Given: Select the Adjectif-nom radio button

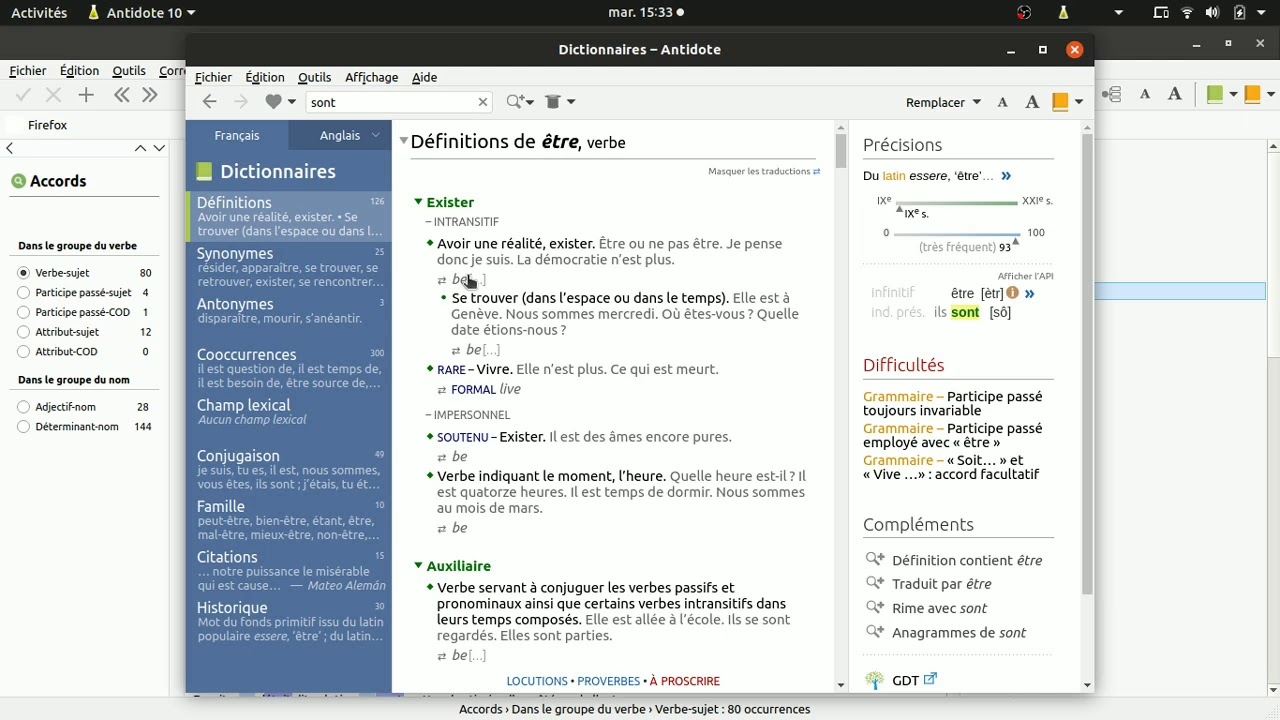Looking at the screenshot, I should tap(24, 407).
